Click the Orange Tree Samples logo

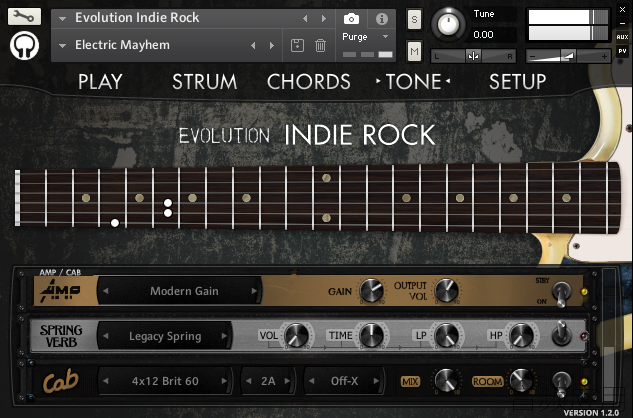coord(25,46)
